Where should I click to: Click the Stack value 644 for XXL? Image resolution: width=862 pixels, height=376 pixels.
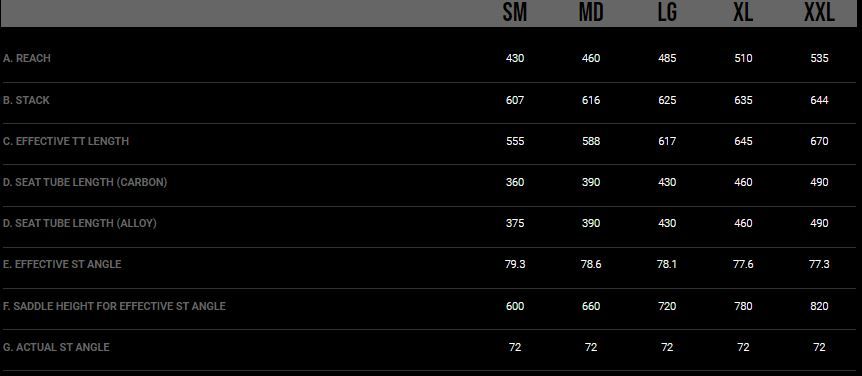click(819, 100)
